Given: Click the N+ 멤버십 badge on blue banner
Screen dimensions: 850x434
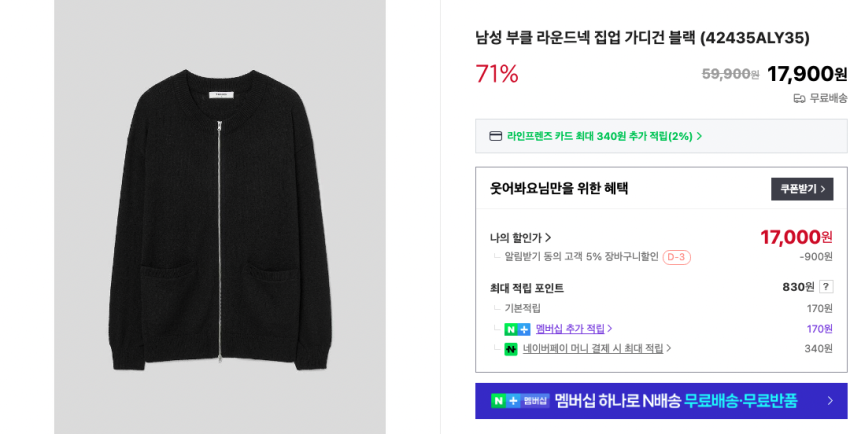Looking at the screenshot, I should coord(520,401).
